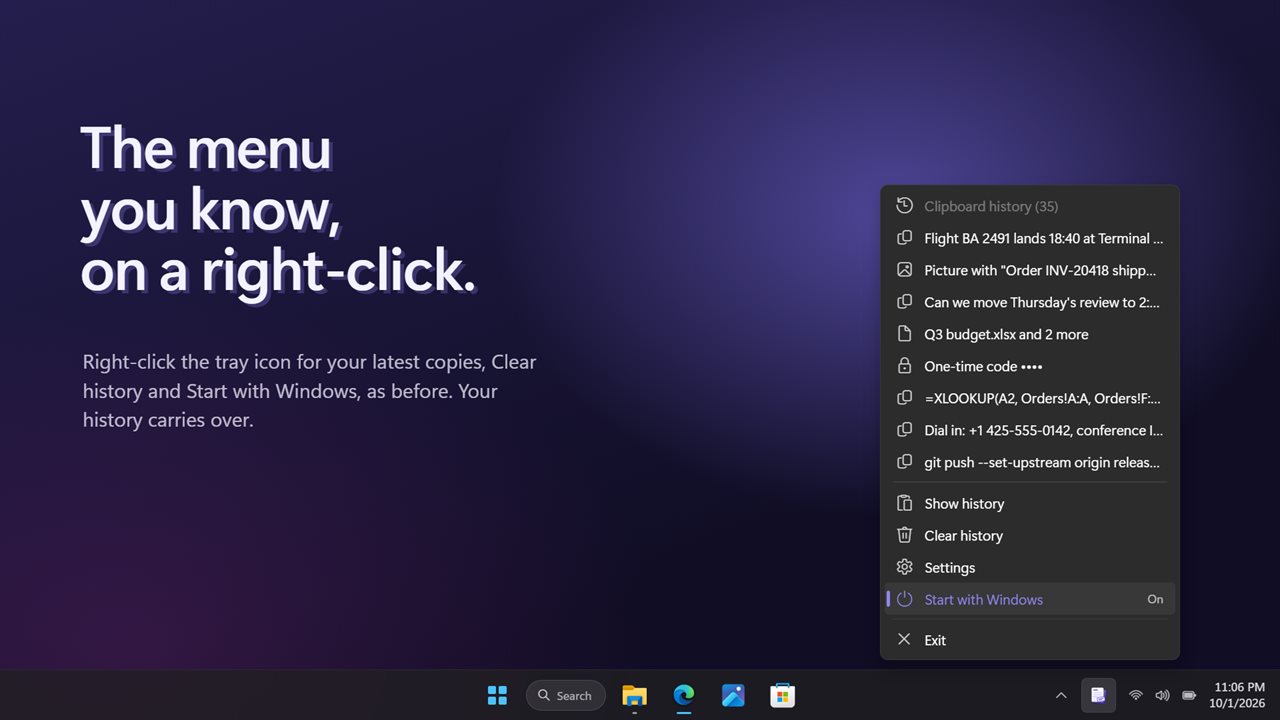Click the Start with Windows power icon
1280x720 pixels.
coord(904,599)
